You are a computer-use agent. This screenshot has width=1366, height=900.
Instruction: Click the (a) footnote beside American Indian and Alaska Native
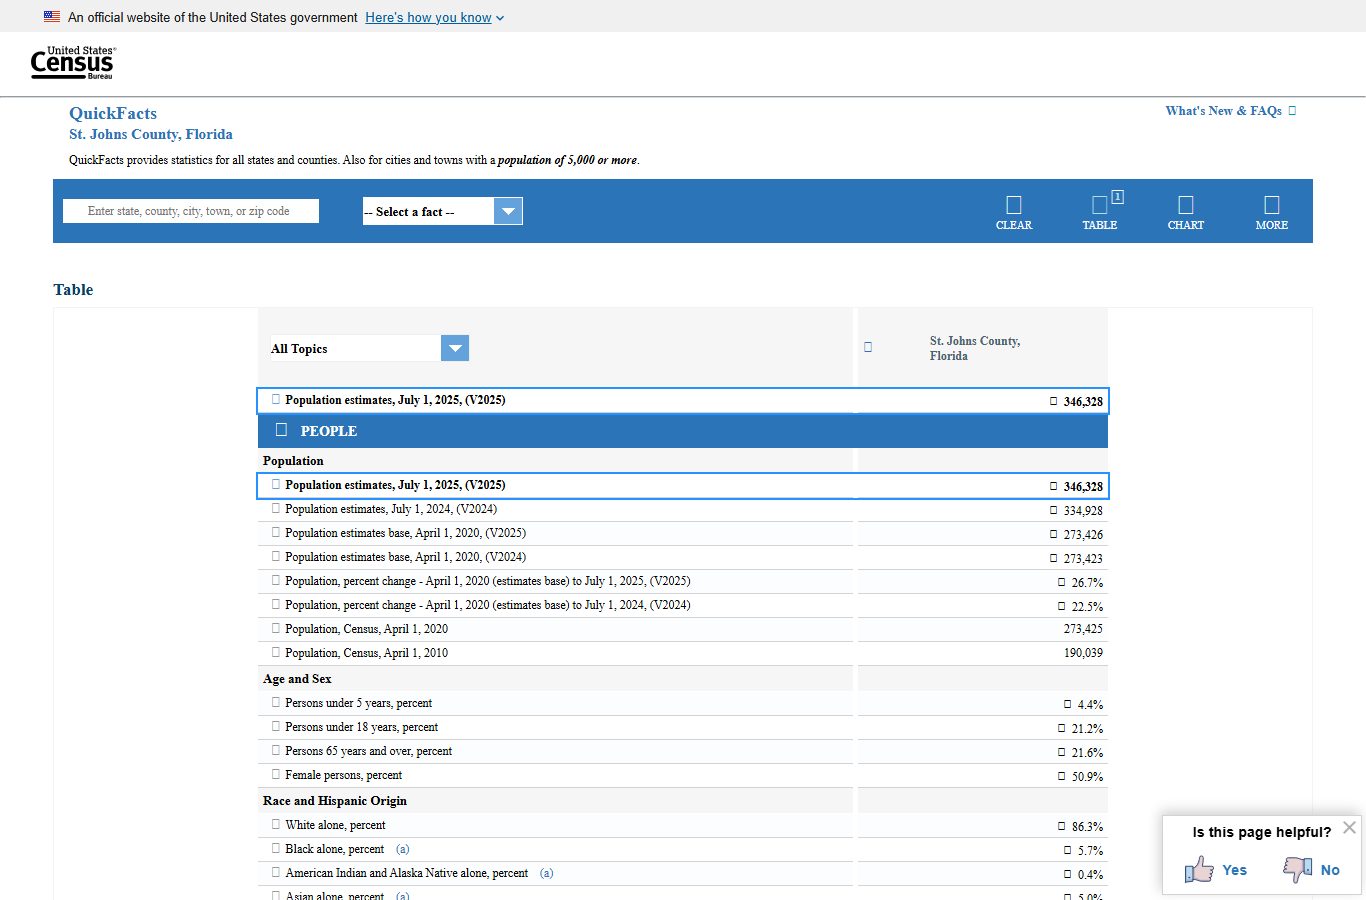click(546, 873)
